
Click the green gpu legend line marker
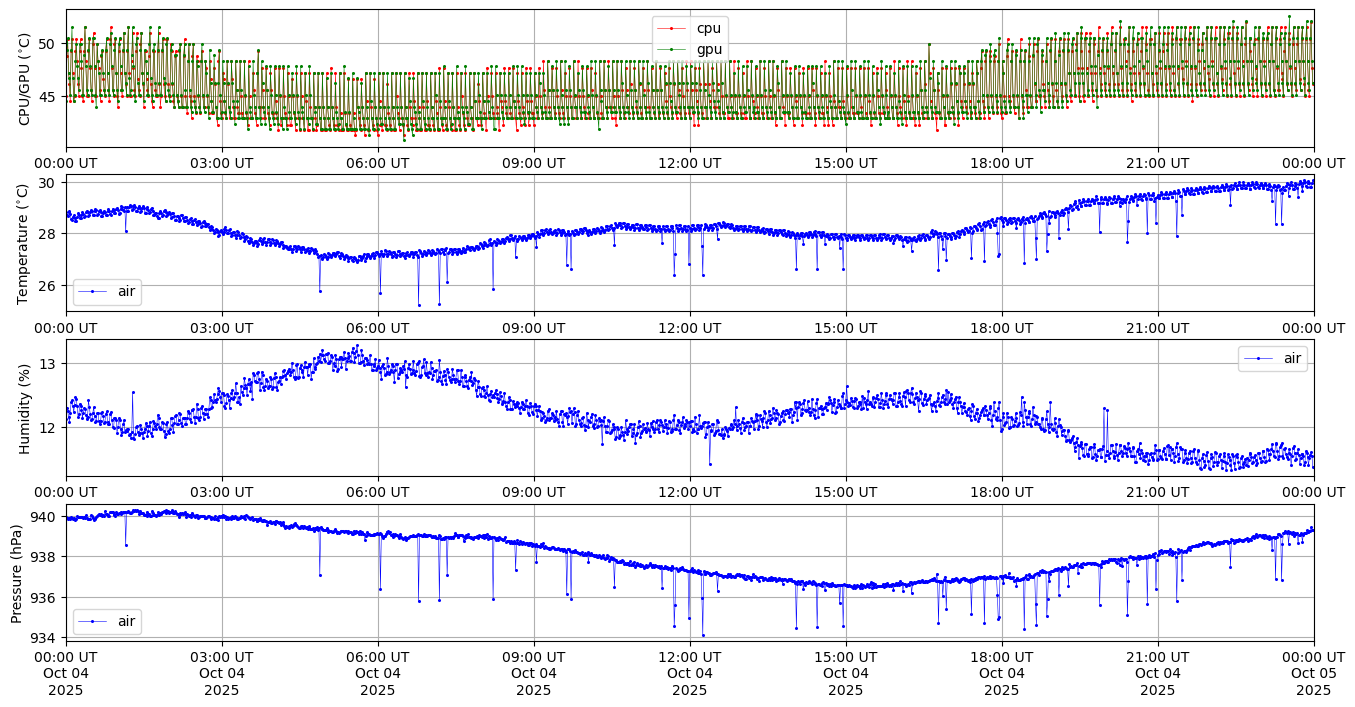pyautogui.click(x=672, y=49)
